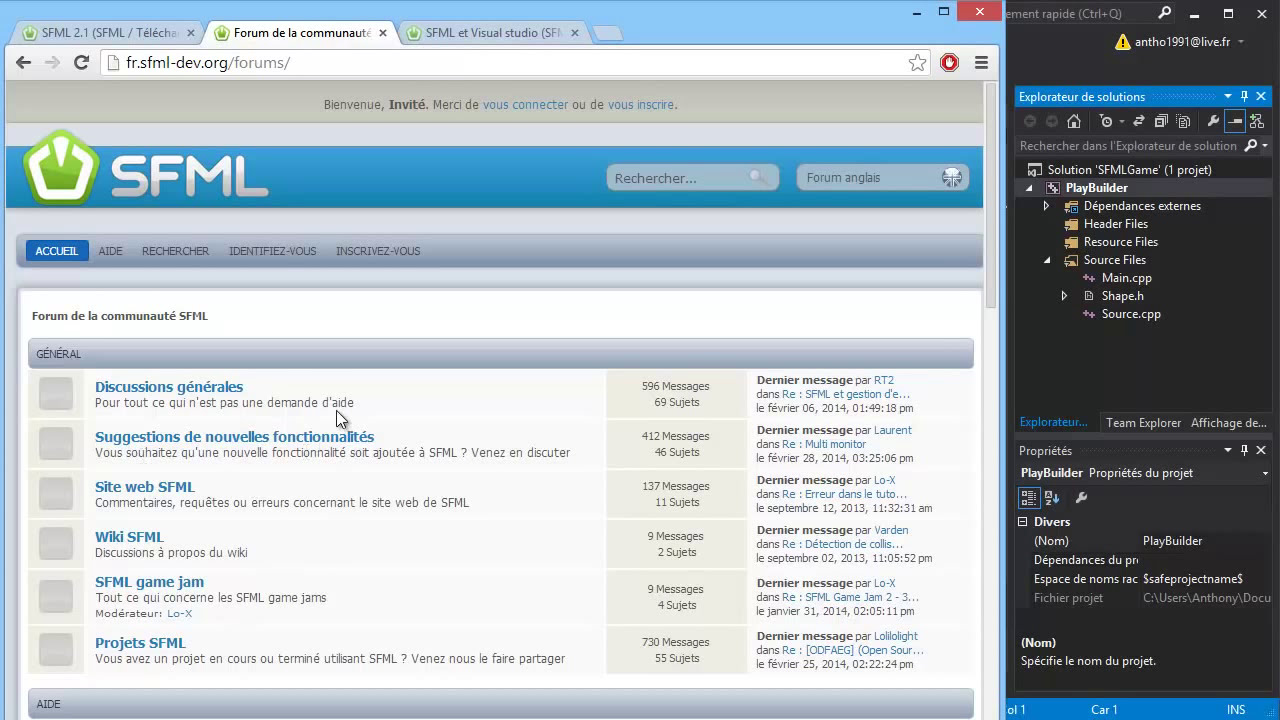The width and height of the screenshot is (1280, 720).
Task: Open the RECHERCHER menu item
Action: point(175,251)
